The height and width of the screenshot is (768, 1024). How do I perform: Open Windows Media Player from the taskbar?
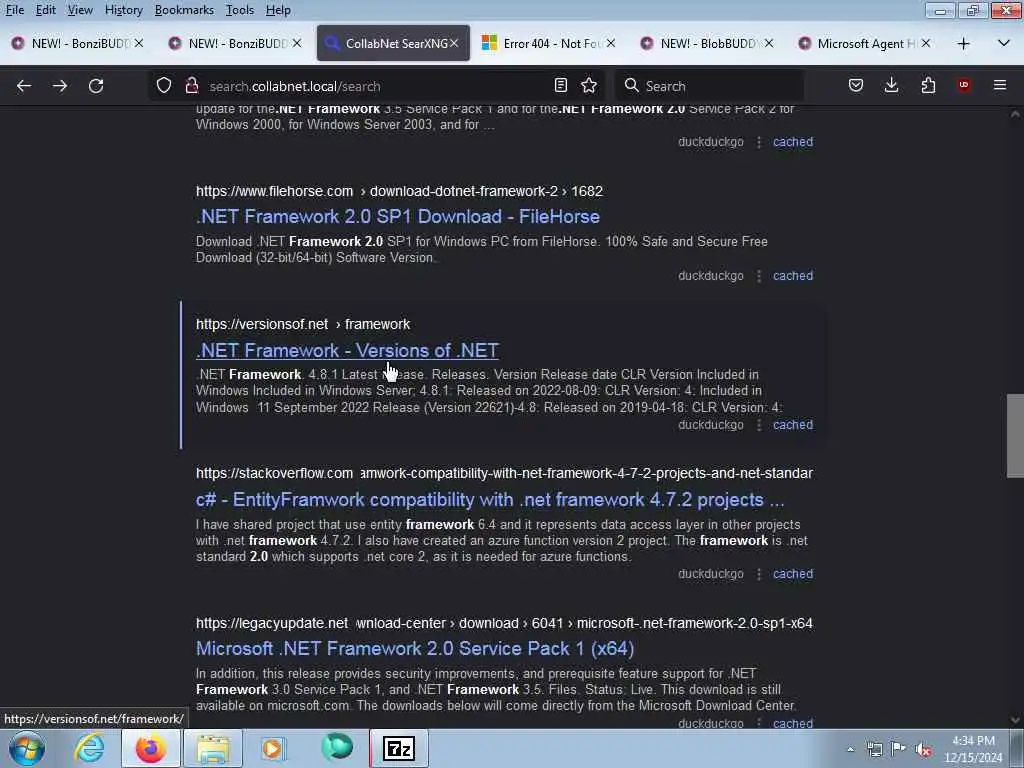[273, 748]
